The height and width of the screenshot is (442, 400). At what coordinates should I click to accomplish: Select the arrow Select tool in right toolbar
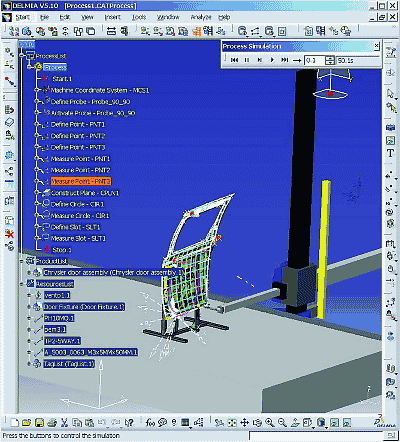(390, 94)
